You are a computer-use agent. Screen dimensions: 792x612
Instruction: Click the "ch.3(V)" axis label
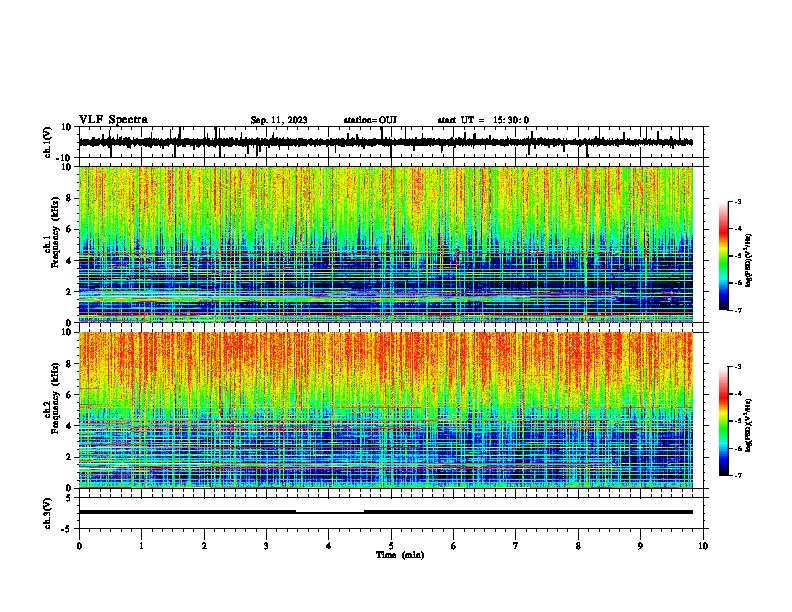pos(47,513)
